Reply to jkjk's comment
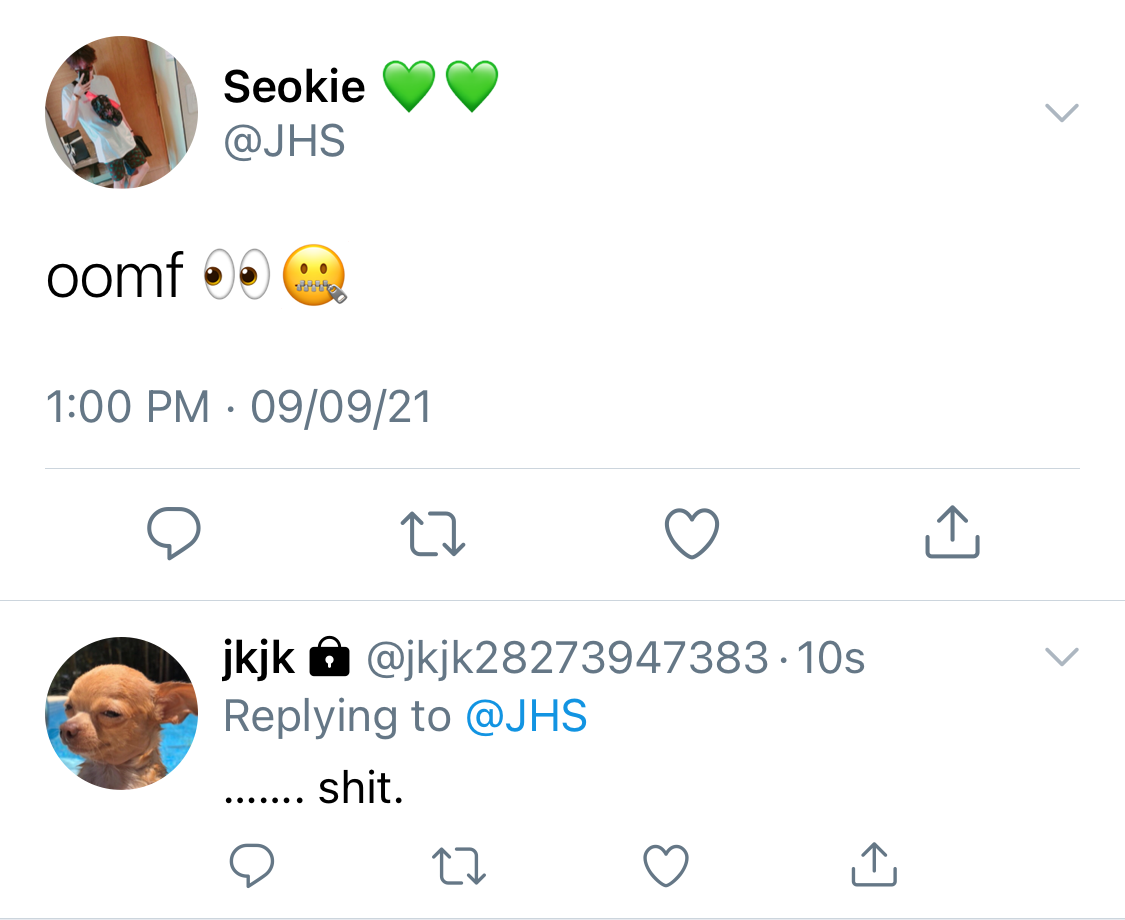Image resolution: width=1125 pixels, height=920 pixels. [x=252, y=865]
